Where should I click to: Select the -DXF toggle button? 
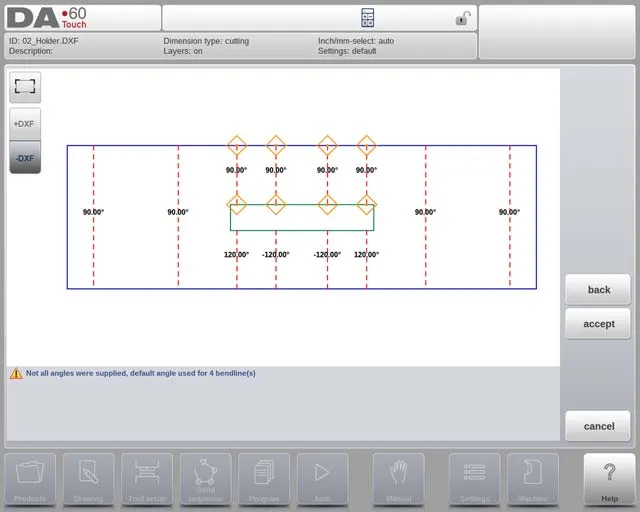[25, 158]
